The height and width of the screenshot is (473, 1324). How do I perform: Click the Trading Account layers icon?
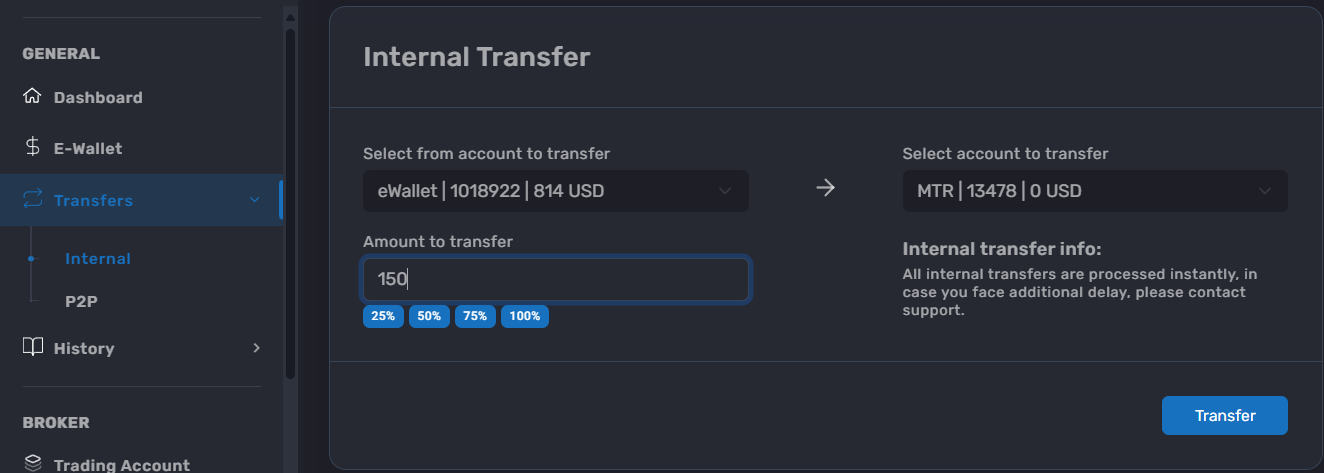tap(33, 464)
